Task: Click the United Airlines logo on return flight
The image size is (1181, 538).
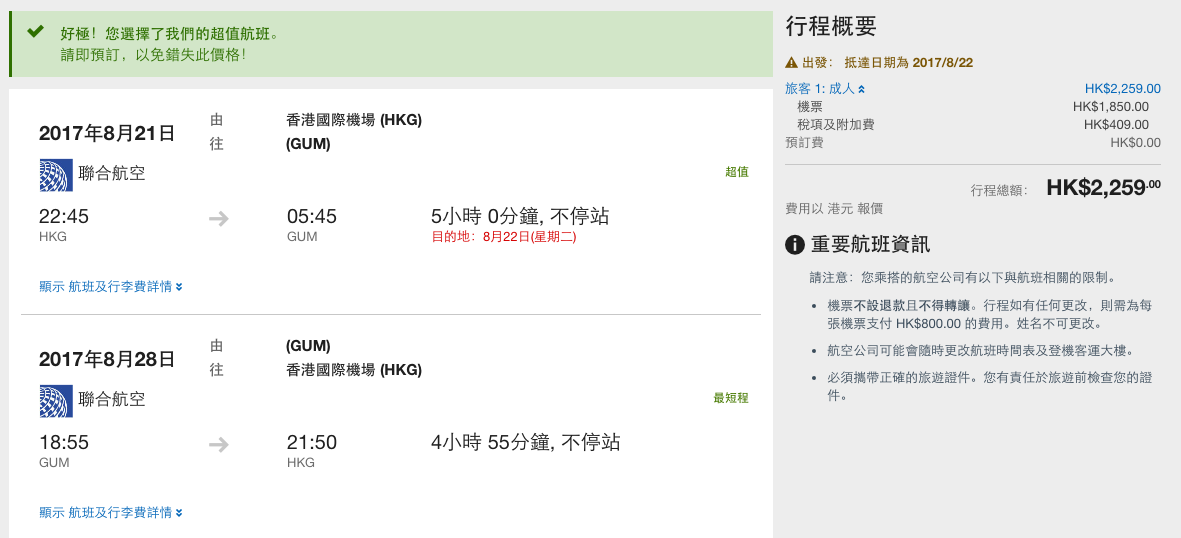Action: tap(56, 401)
